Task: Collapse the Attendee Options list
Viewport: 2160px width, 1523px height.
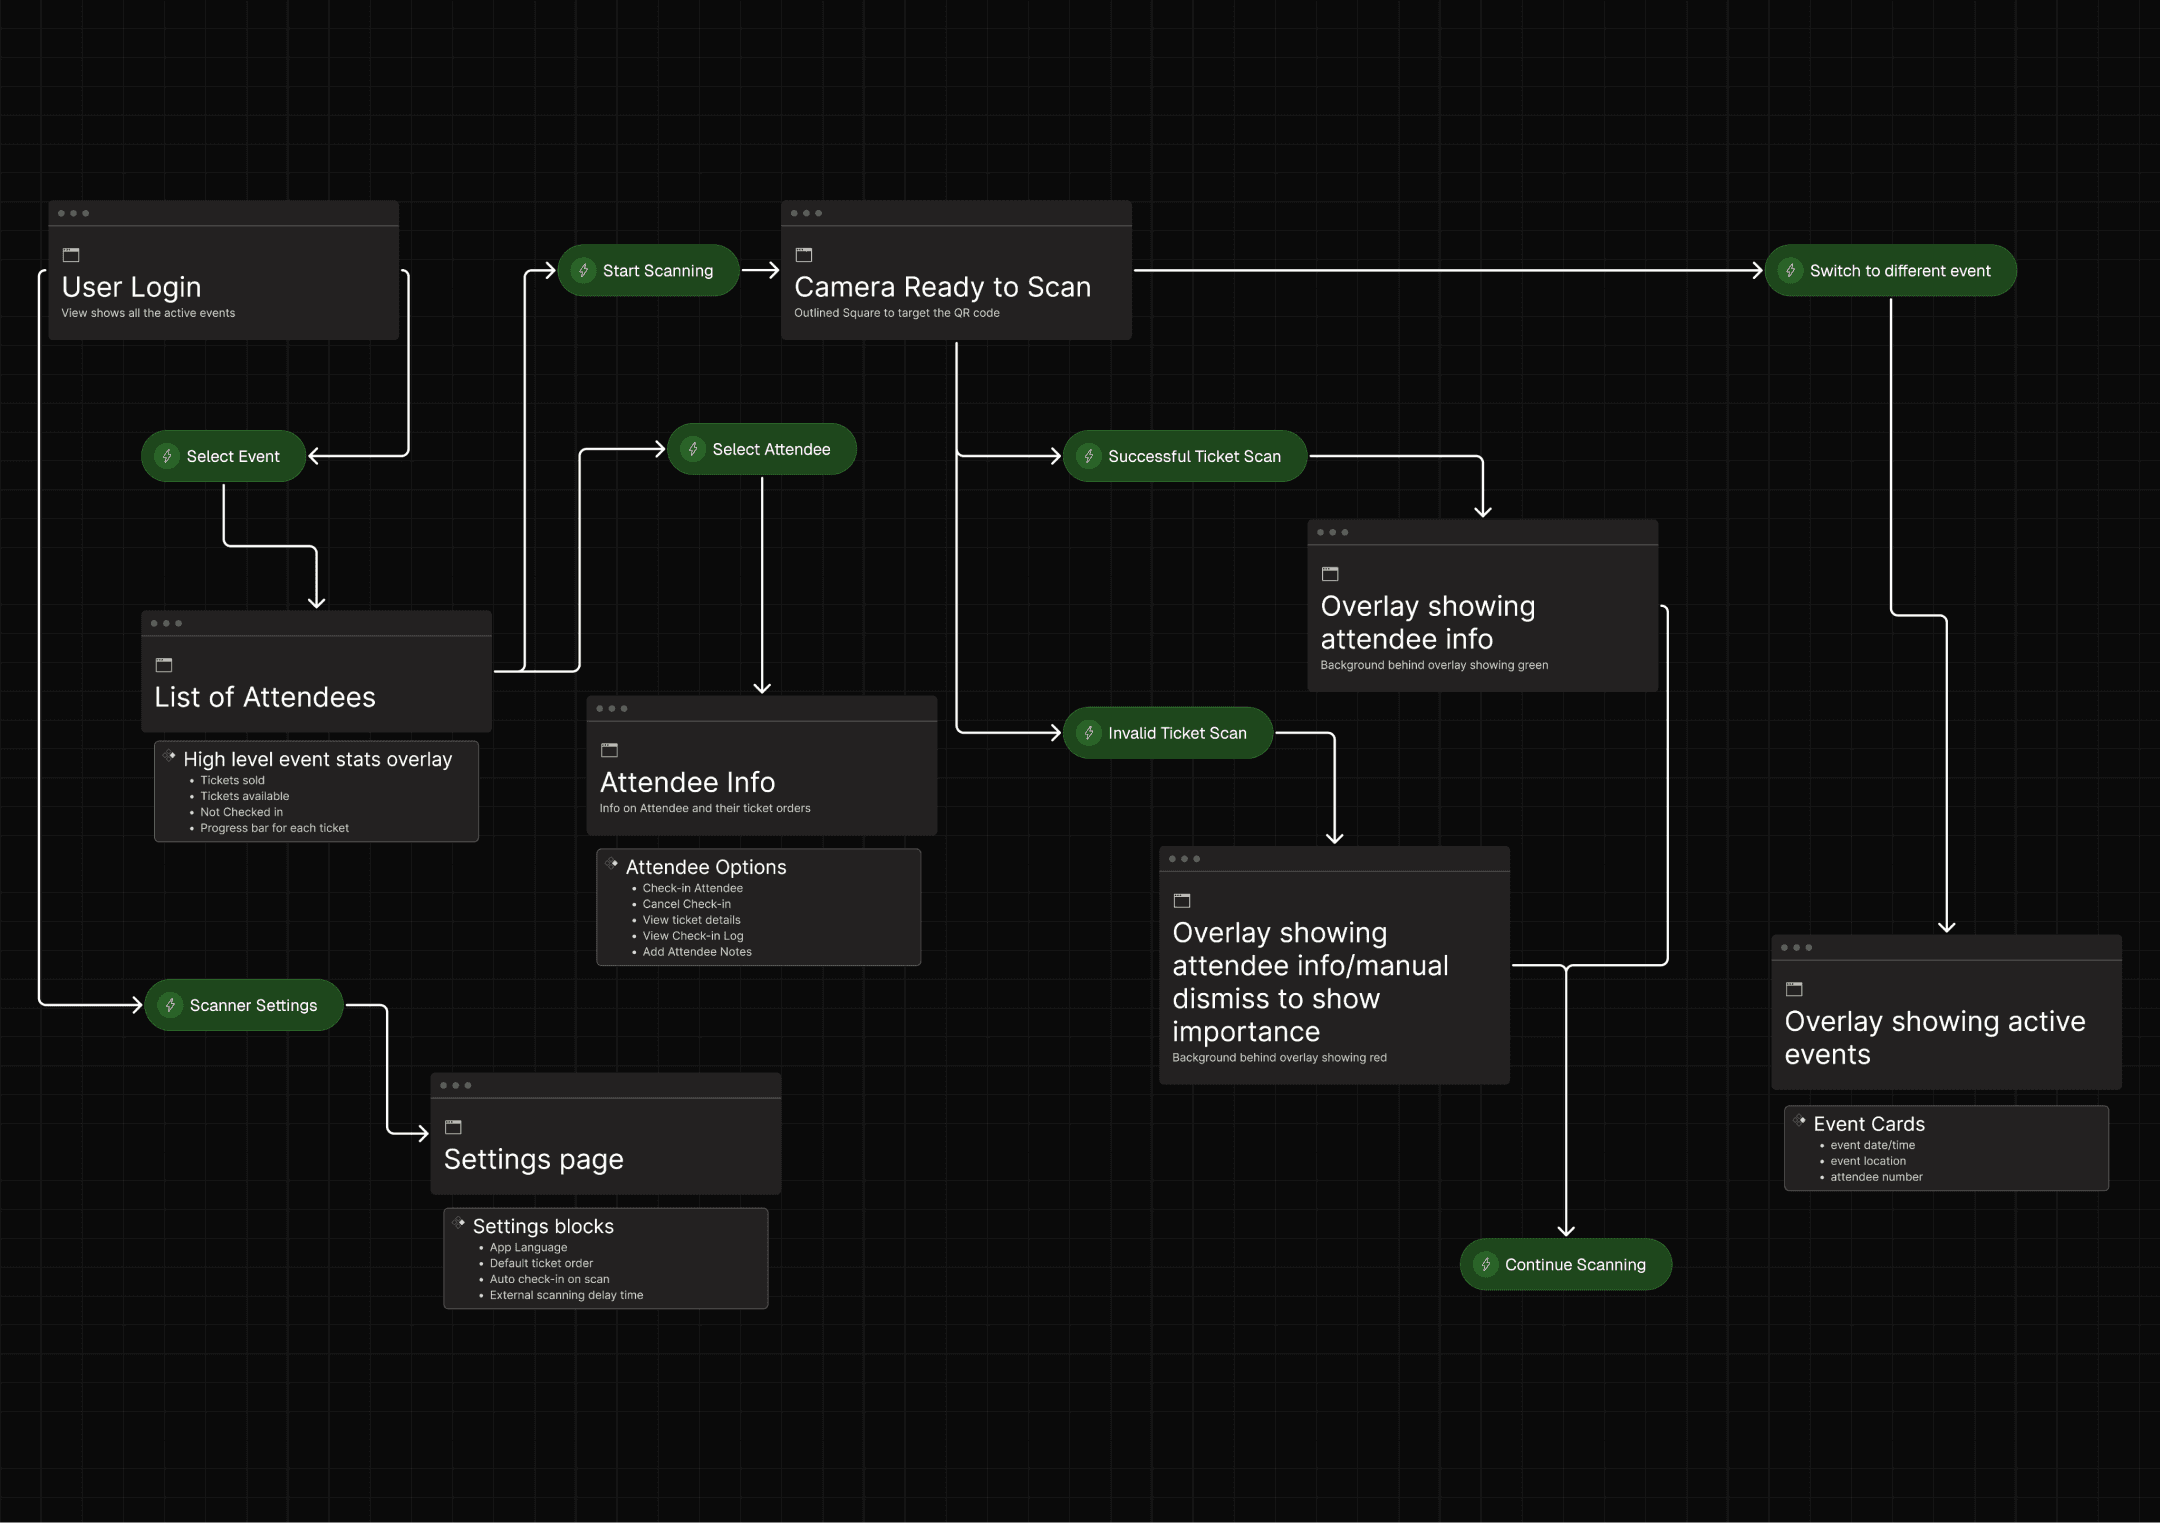Action: (x=705, y=867)
